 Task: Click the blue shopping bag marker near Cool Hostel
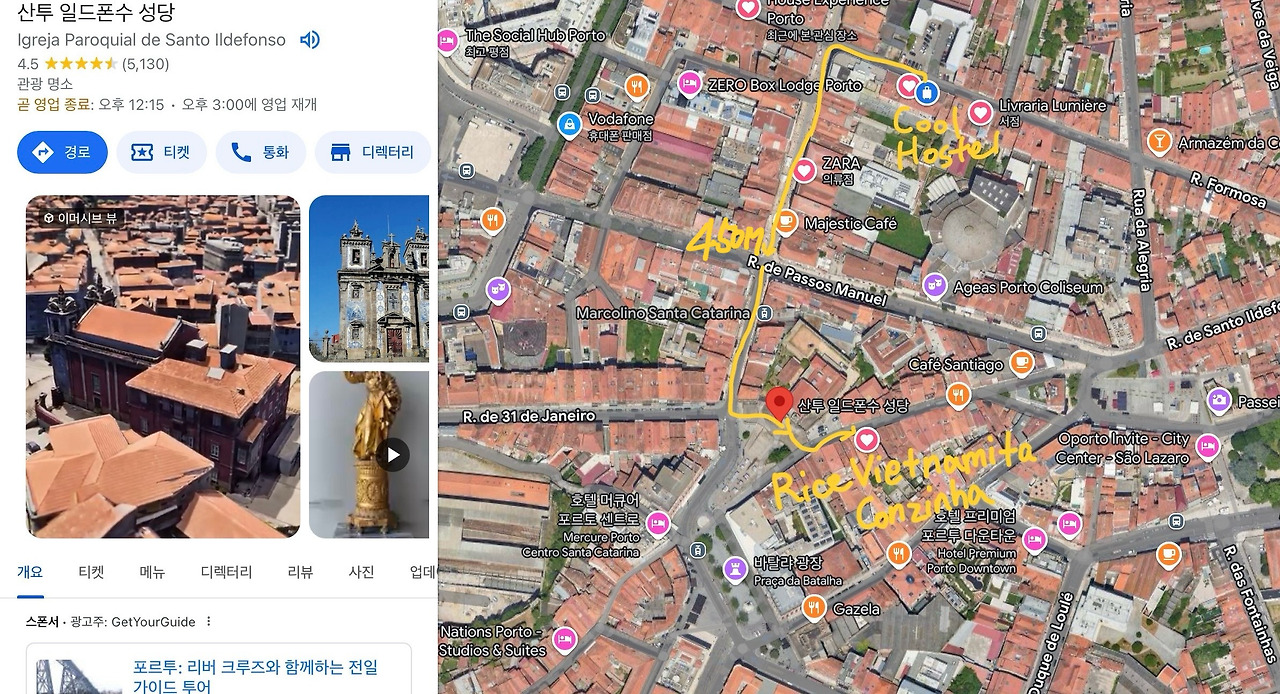[927, 93]
